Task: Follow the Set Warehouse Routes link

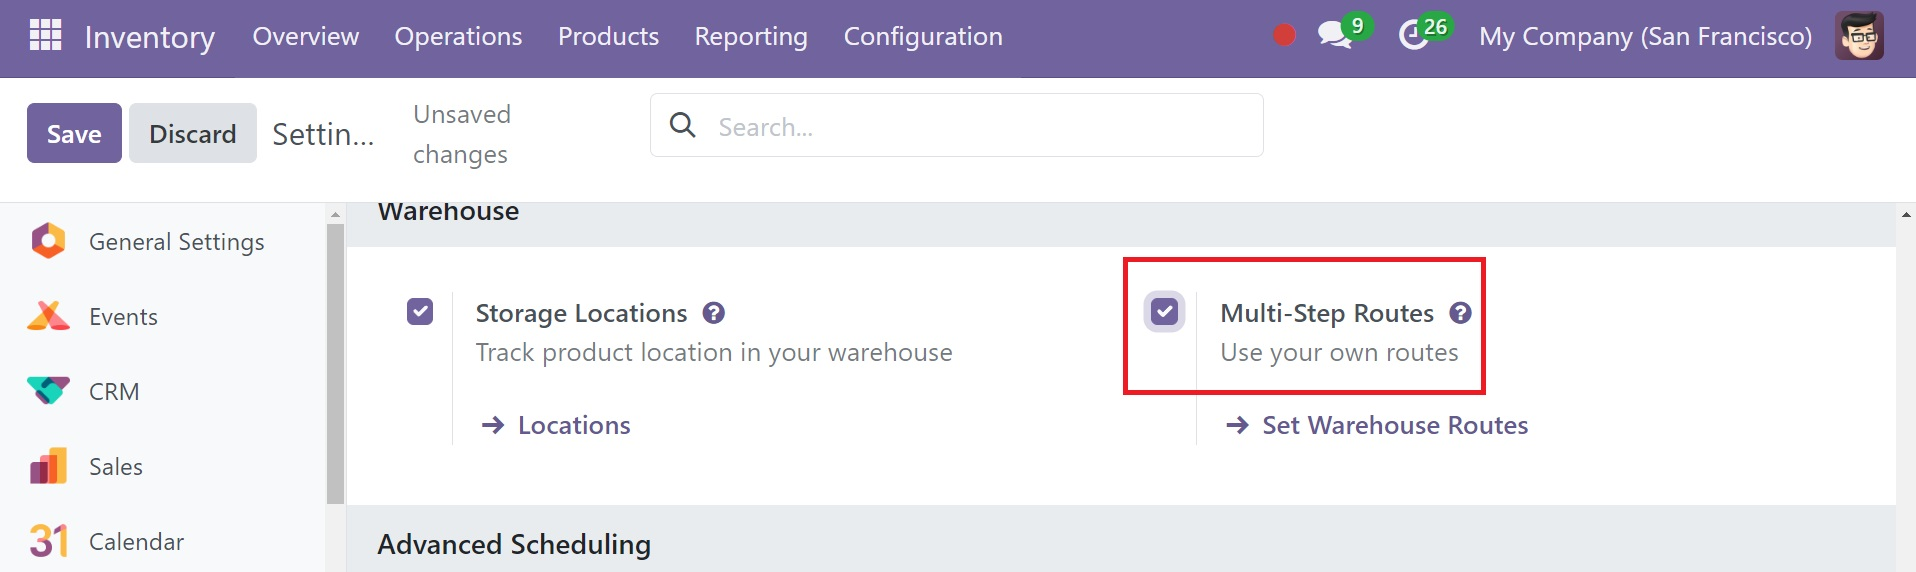Action: (x=1394, y=425)
